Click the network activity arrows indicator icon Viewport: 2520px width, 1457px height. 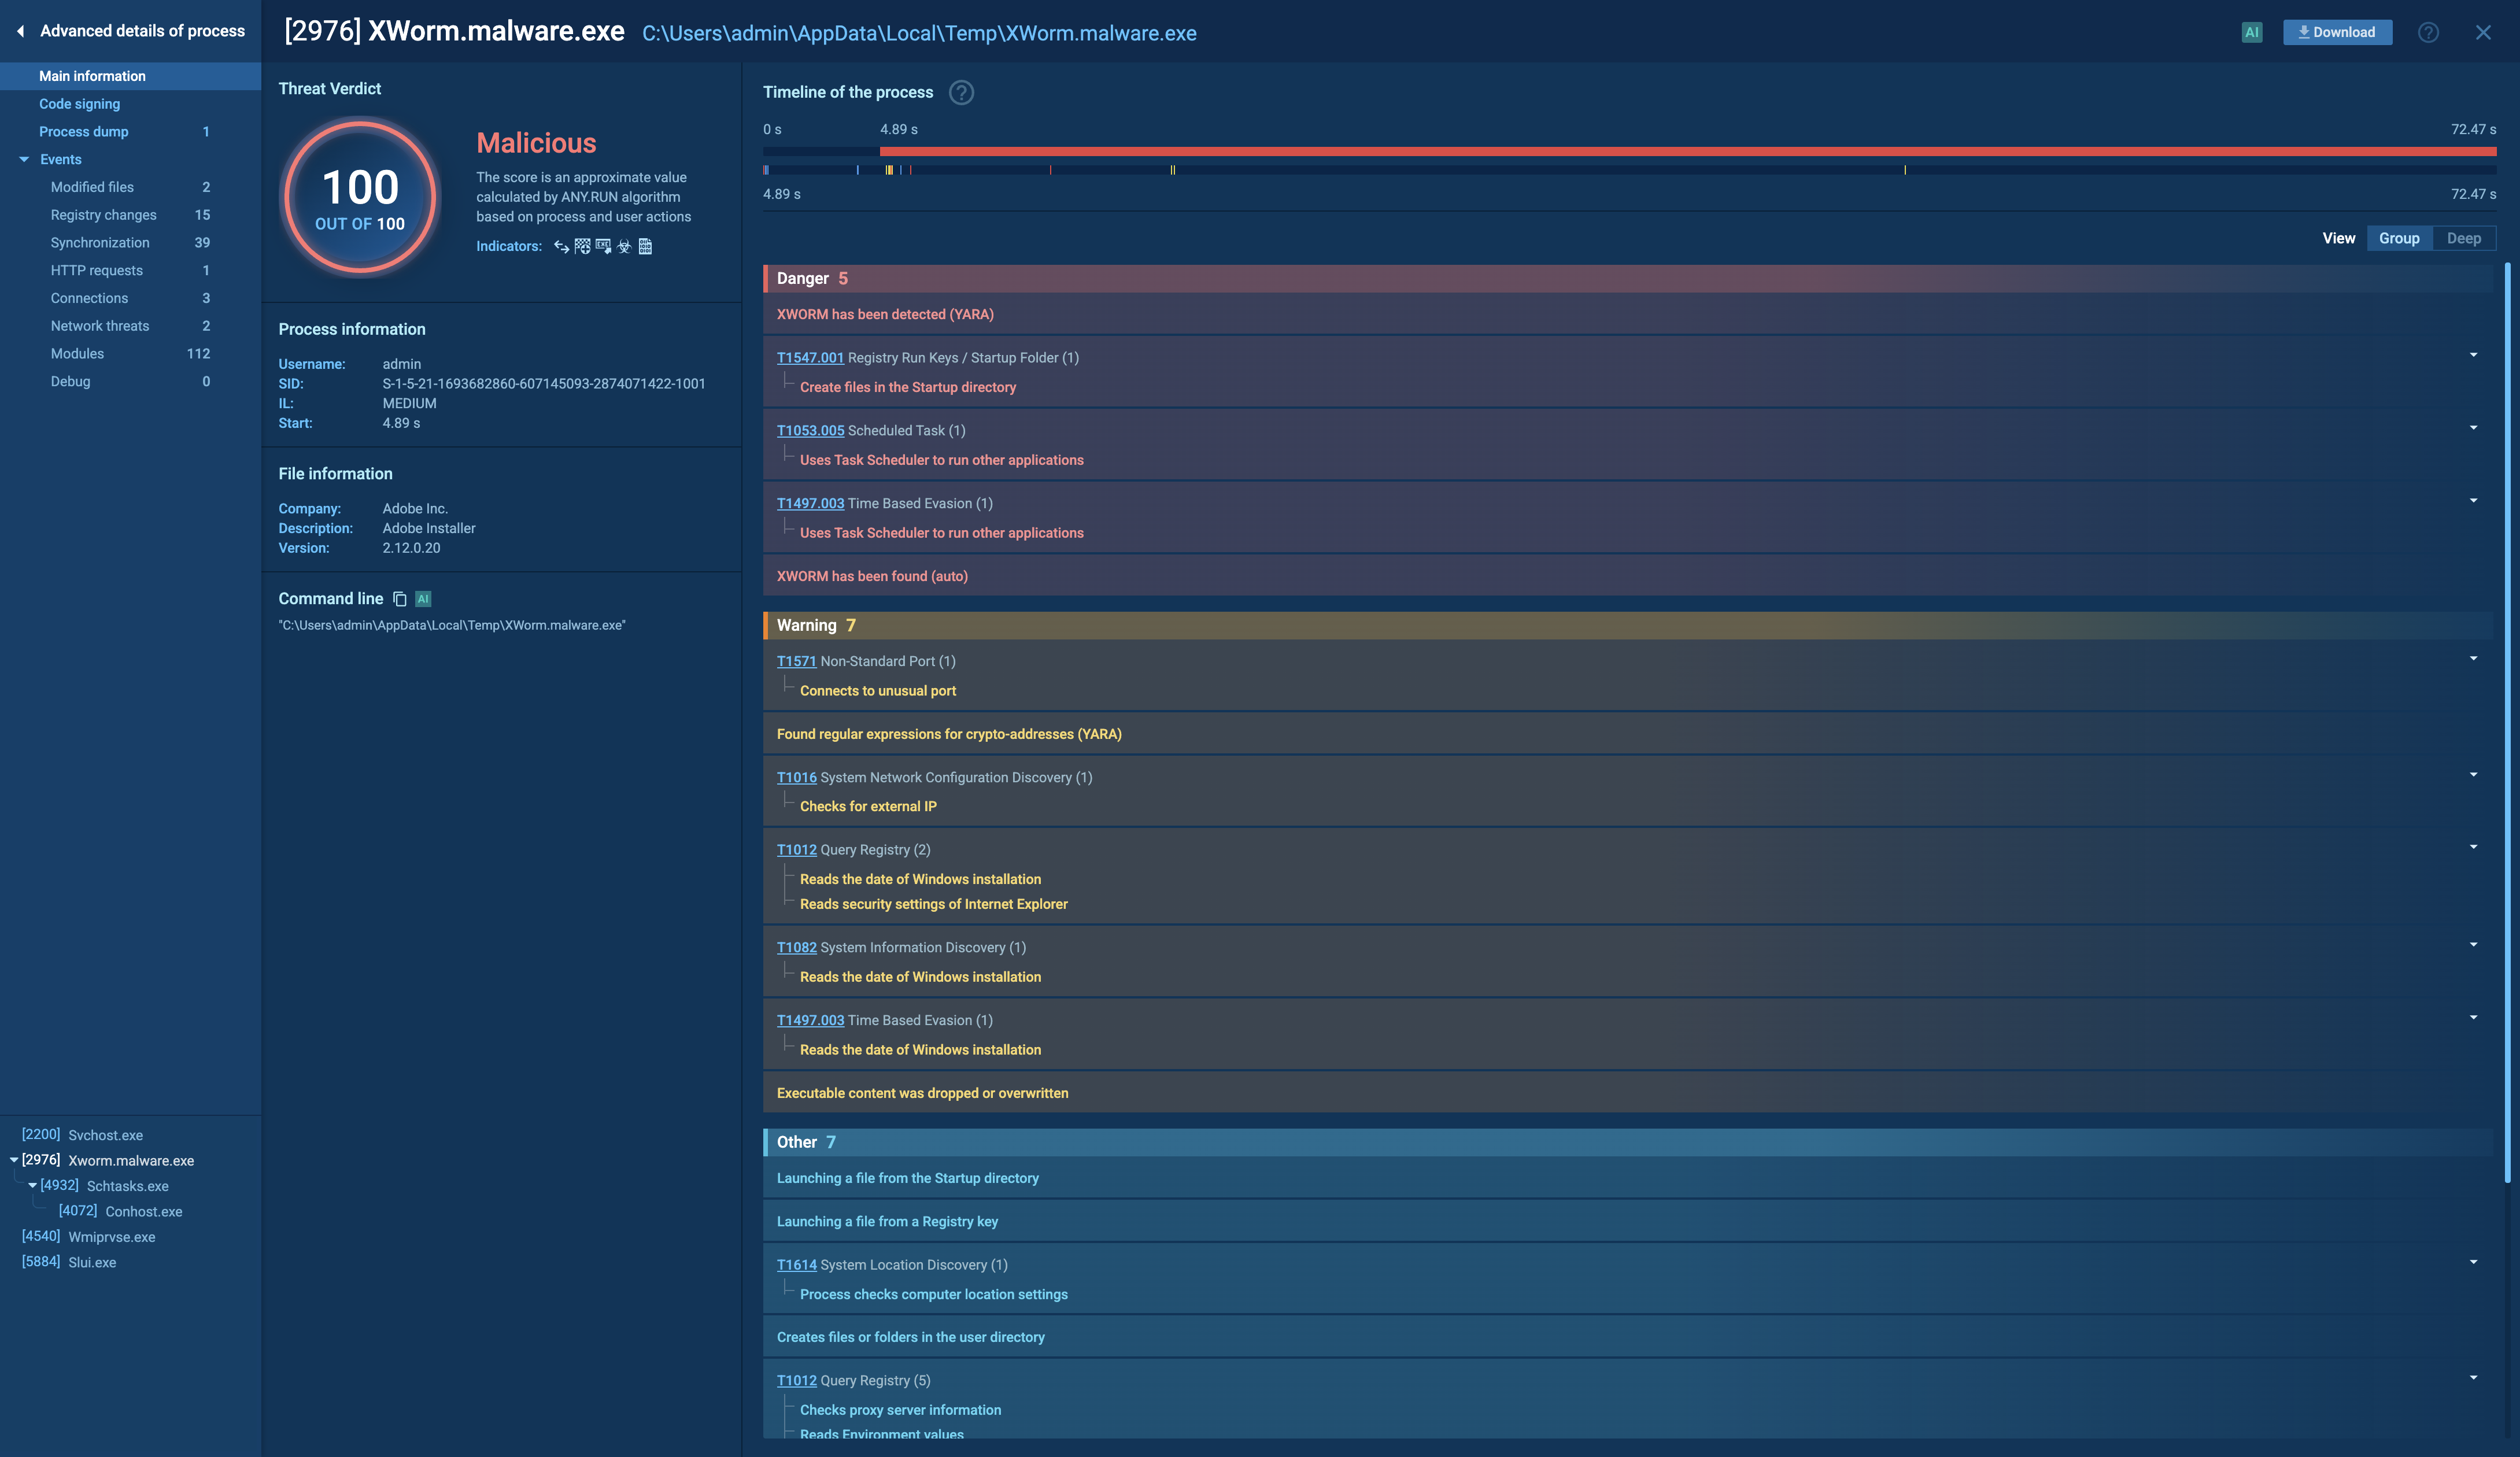(561, 246)
